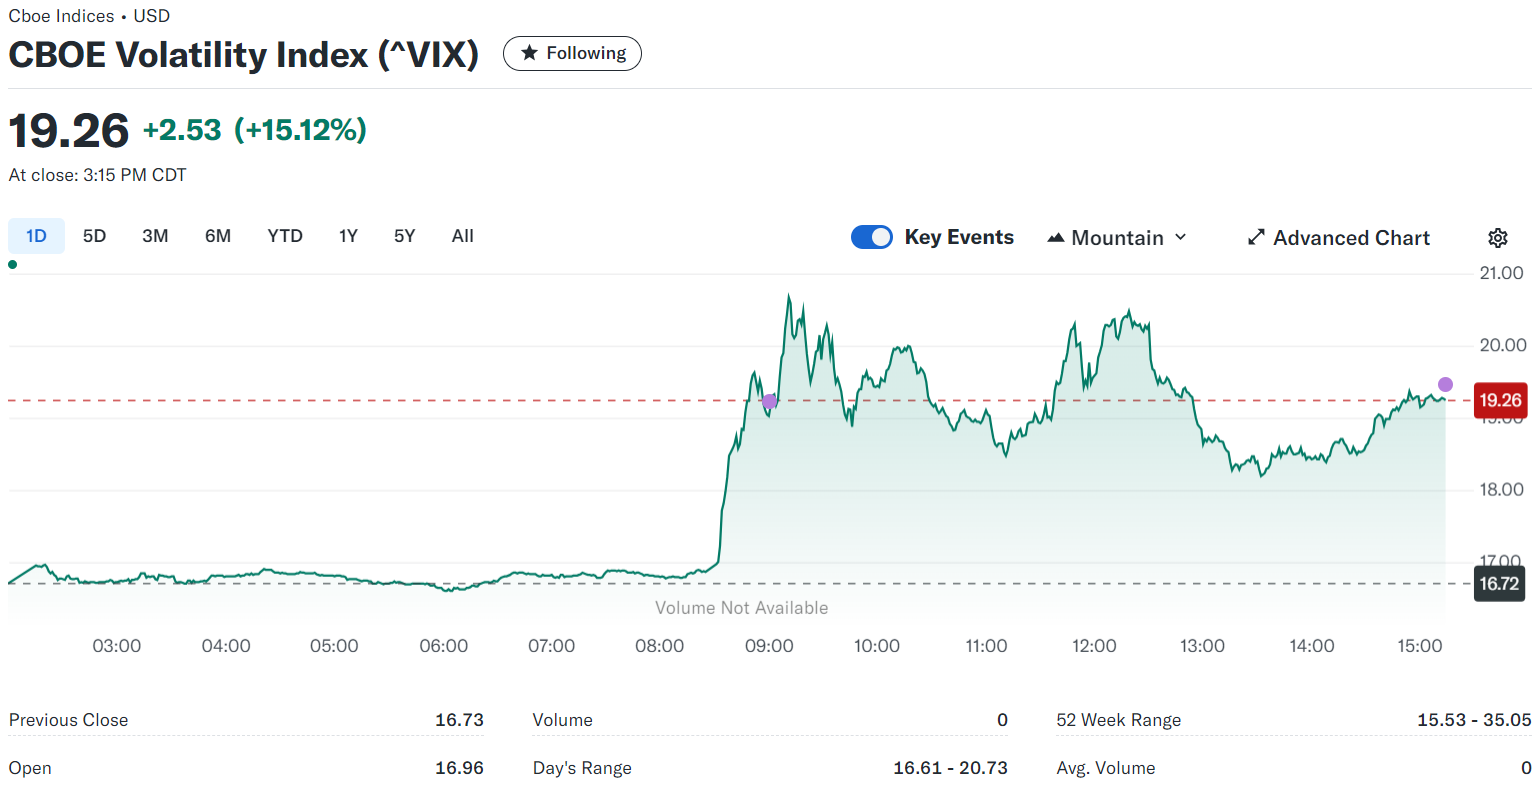This screenshot has height=785, width=1539.
Task: Click the 12:00 time axis label
Action: [x=1094, y=646]
